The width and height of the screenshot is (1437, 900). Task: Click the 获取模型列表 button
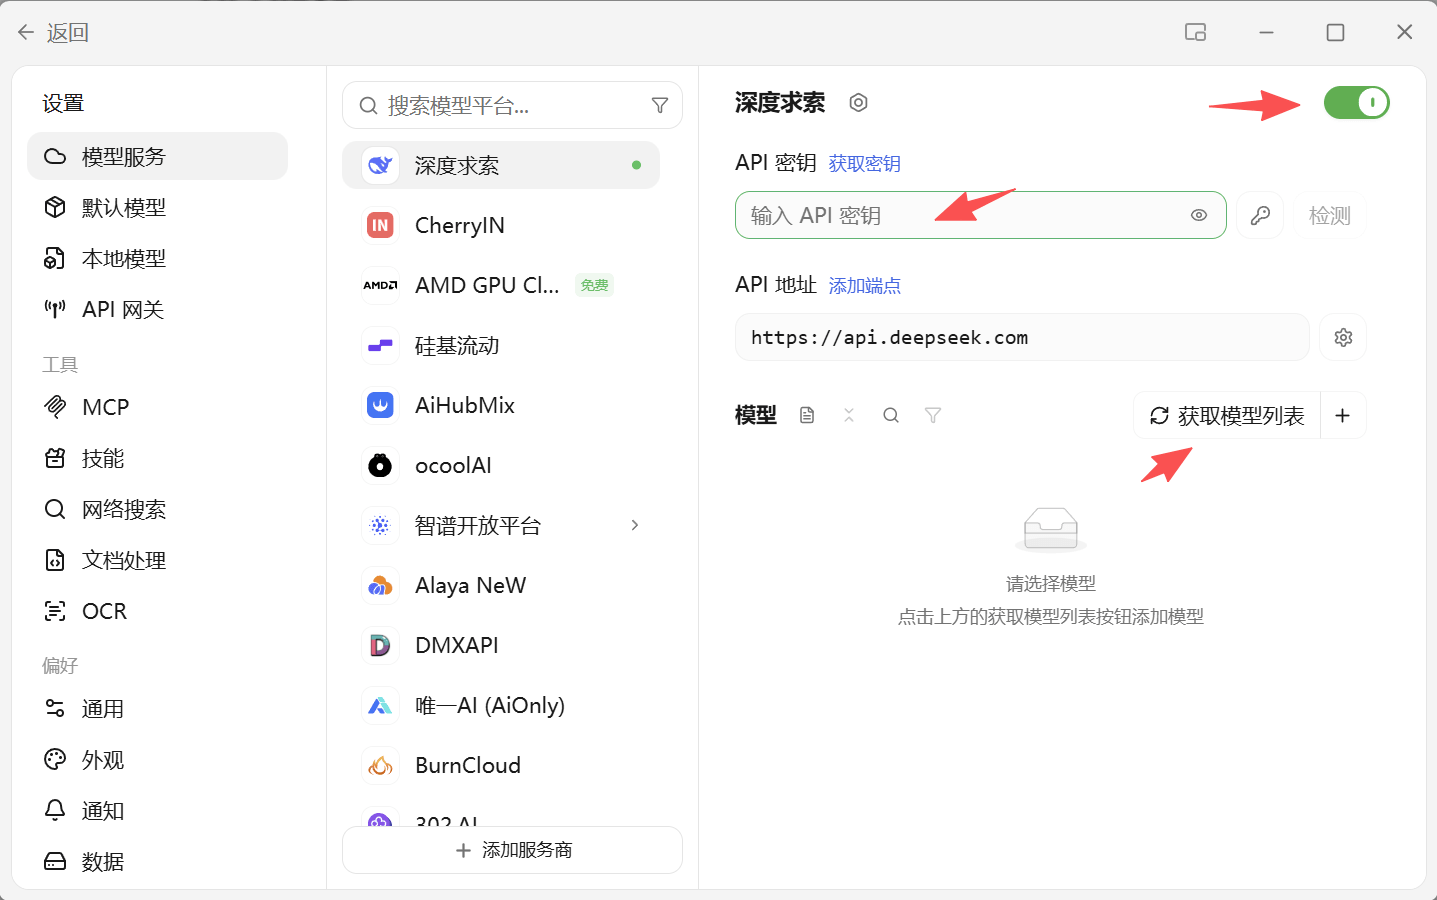point(1227,415)
